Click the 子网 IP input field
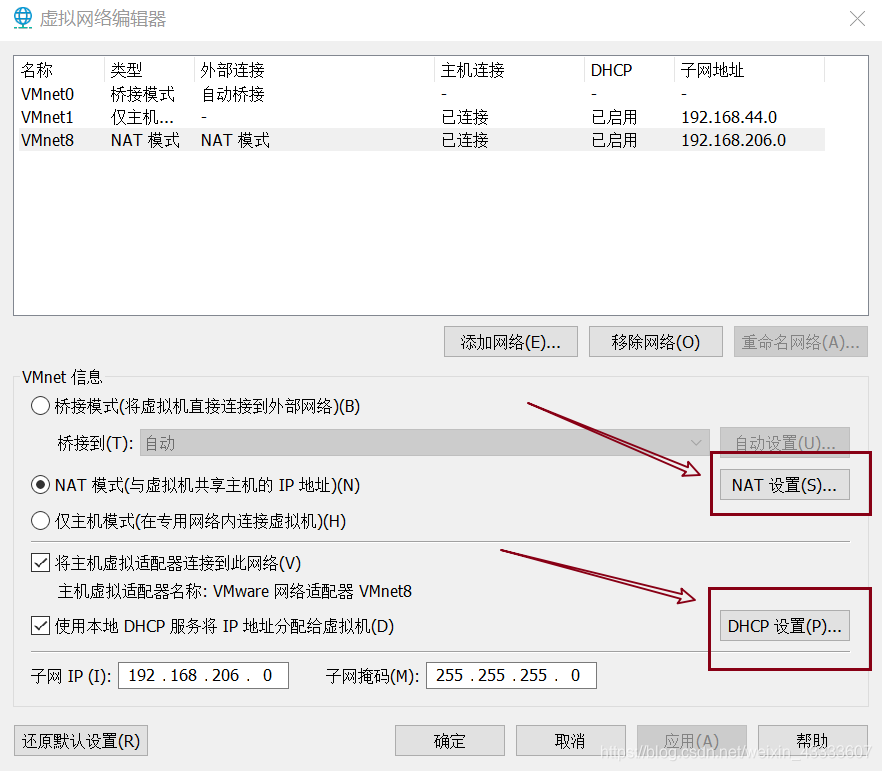The image size is (882, 771). pos(204,675)
